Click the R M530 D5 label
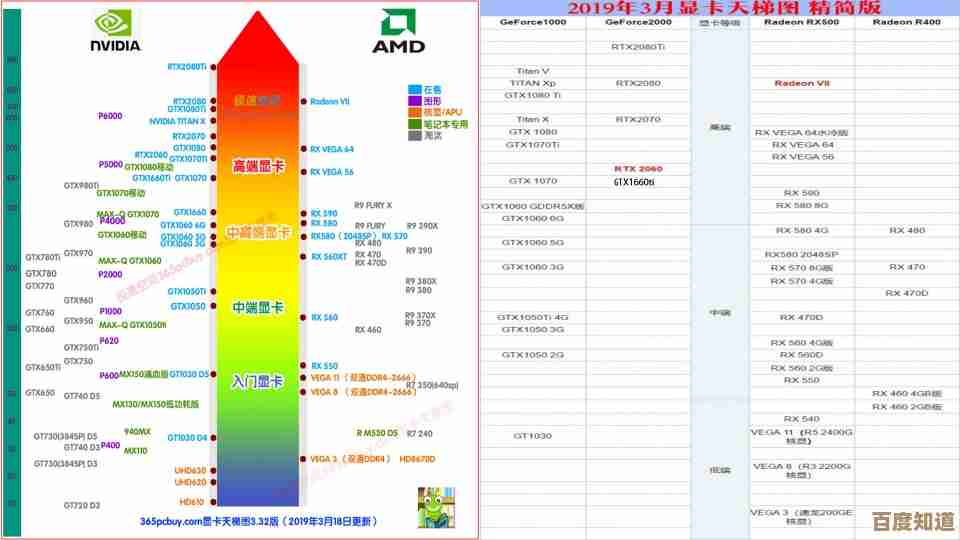This screenshot has width=960, height=540. pyautogui.click(x=377, y=433)
